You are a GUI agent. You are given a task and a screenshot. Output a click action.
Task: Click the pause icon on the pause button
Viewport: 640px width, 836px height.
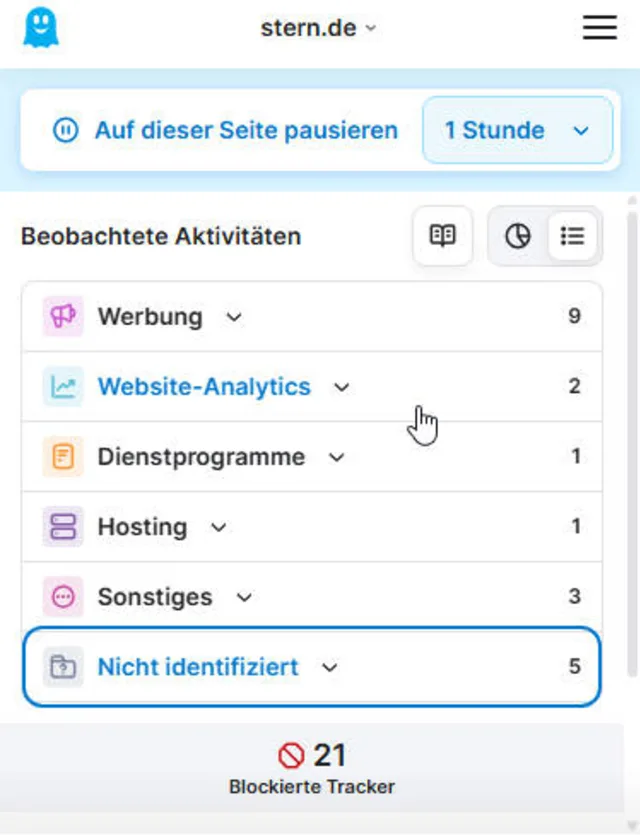coord(66,131)
